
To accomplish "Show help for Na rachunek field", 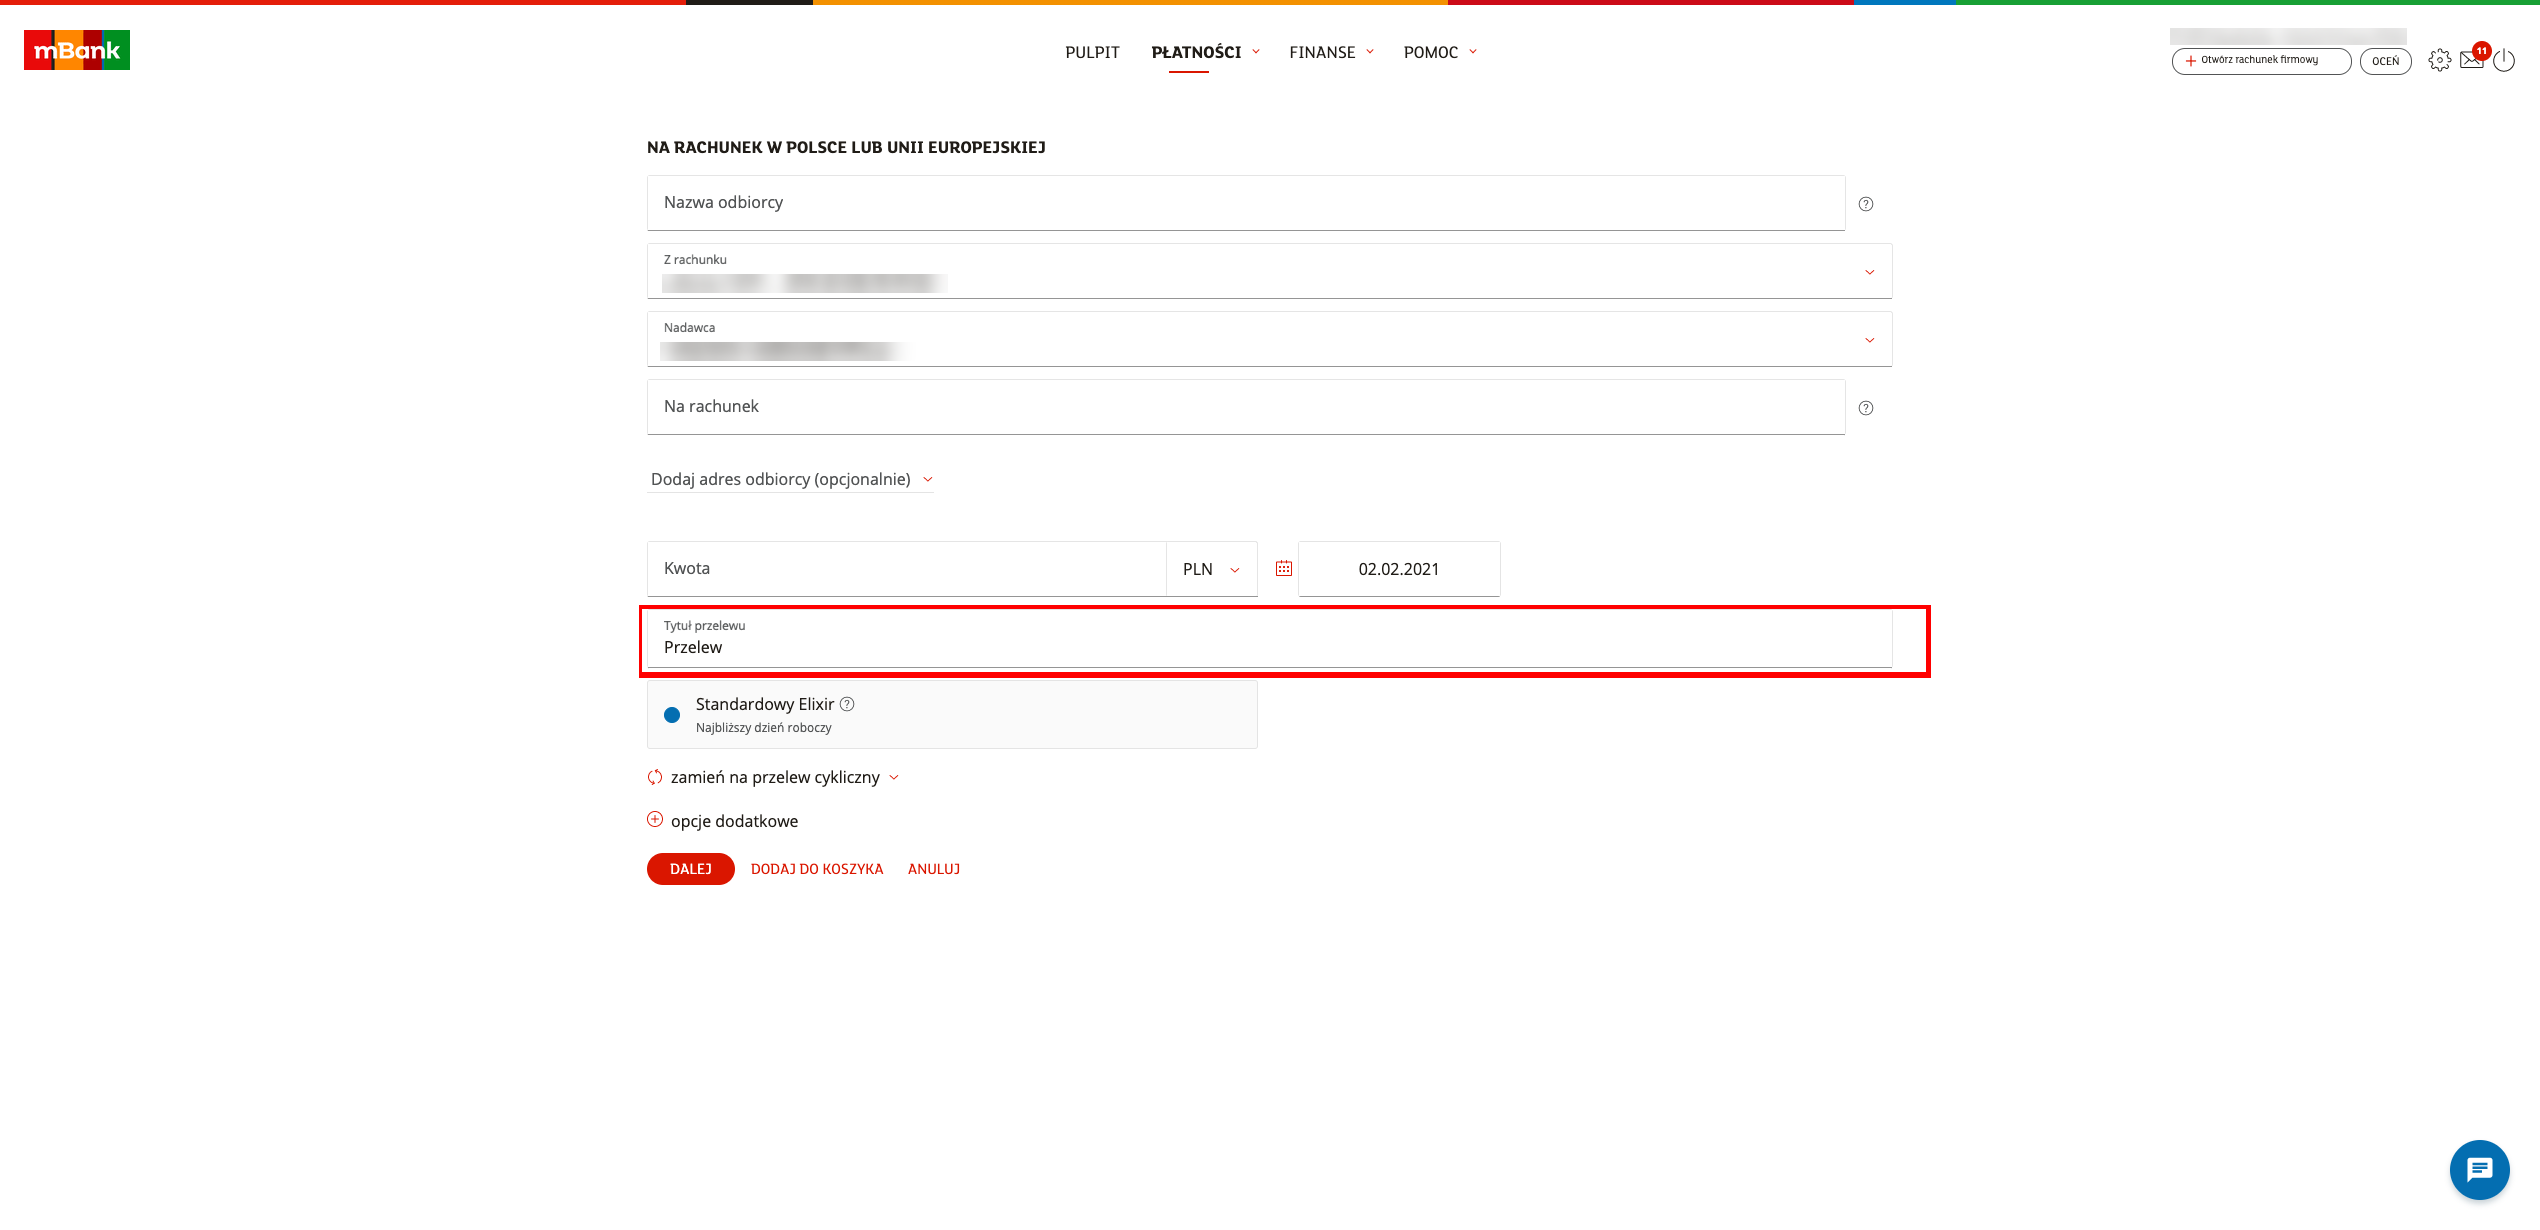I will click(x=1866, y=408).
